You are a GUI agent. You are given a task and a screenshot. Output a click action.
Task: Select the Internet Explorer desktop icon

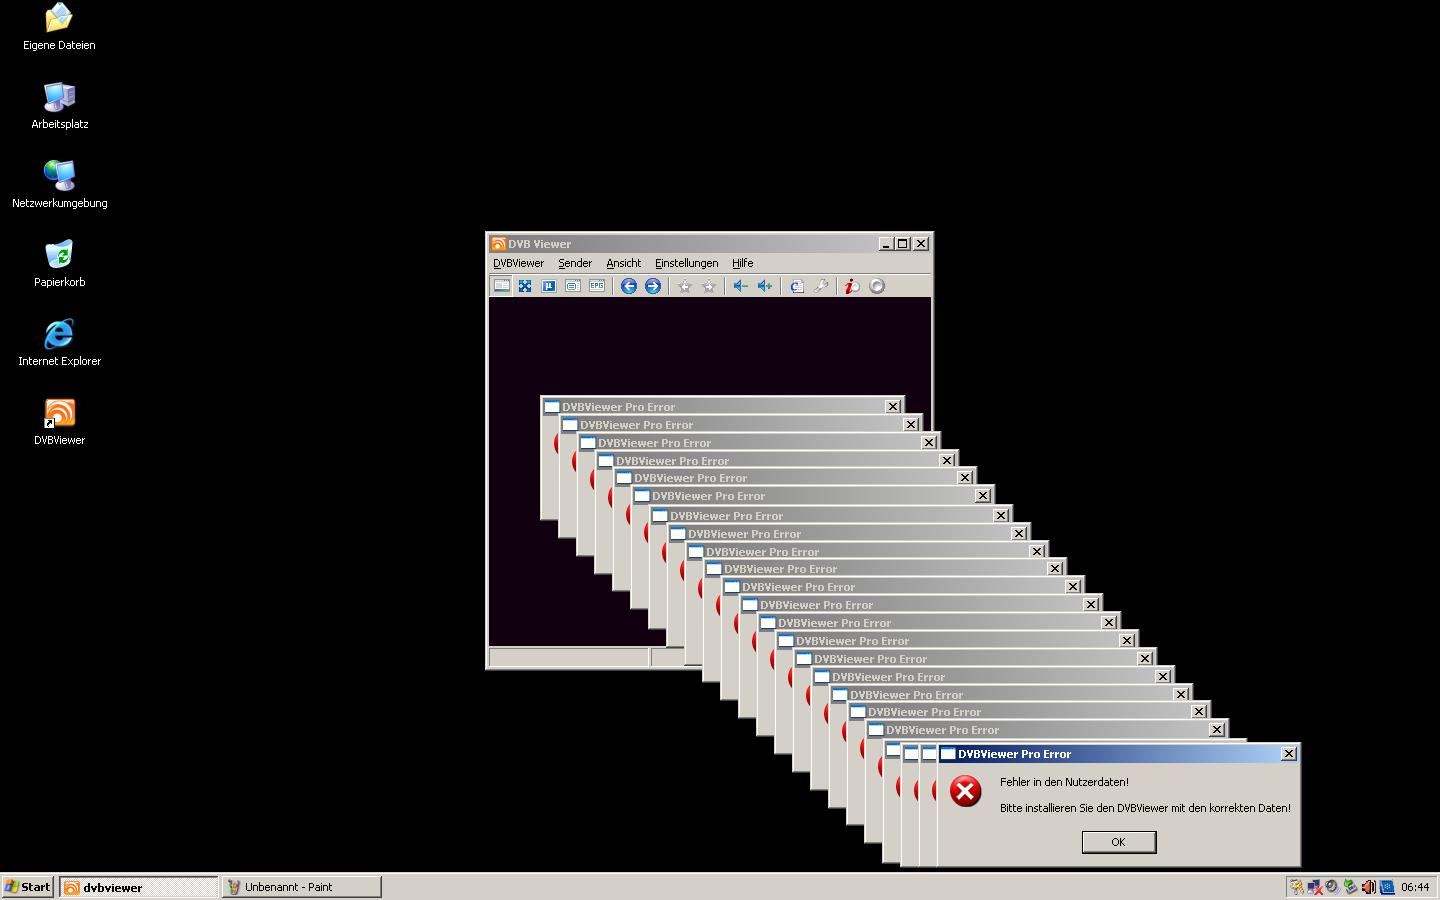pyautogui.click(x=59, y=344)
